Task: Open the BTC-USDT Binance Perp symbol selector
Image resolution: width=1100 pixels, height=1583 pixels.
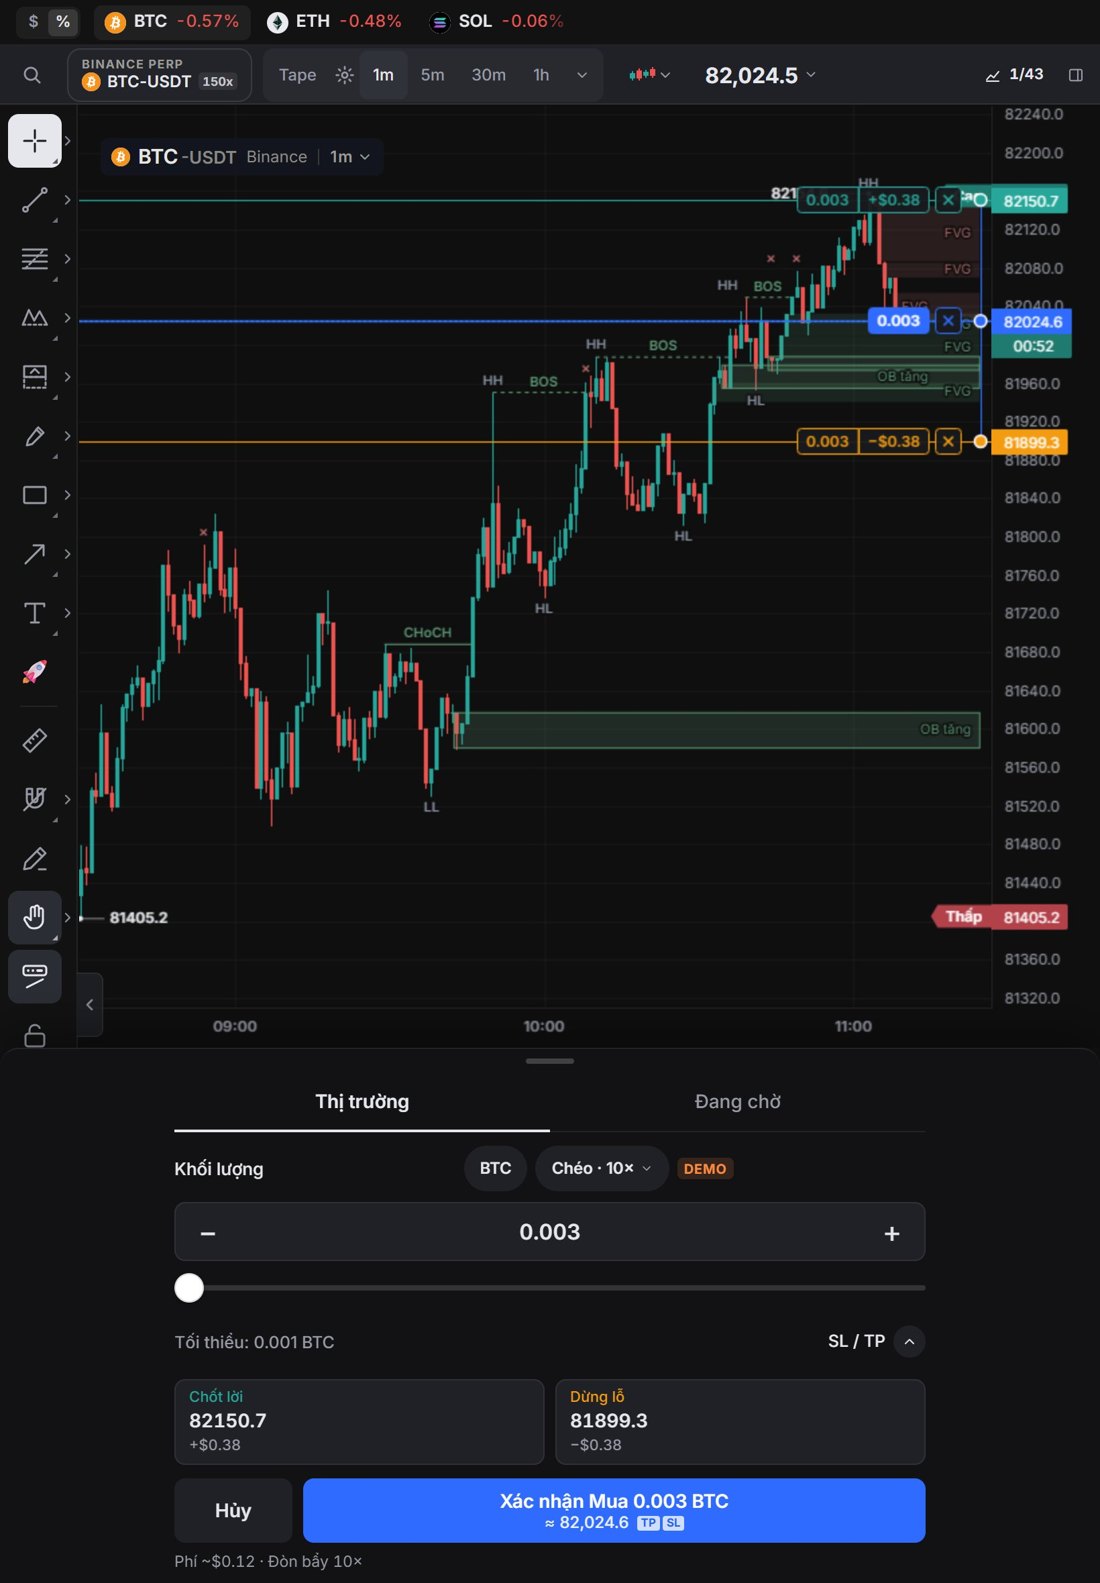Action: 159,75
